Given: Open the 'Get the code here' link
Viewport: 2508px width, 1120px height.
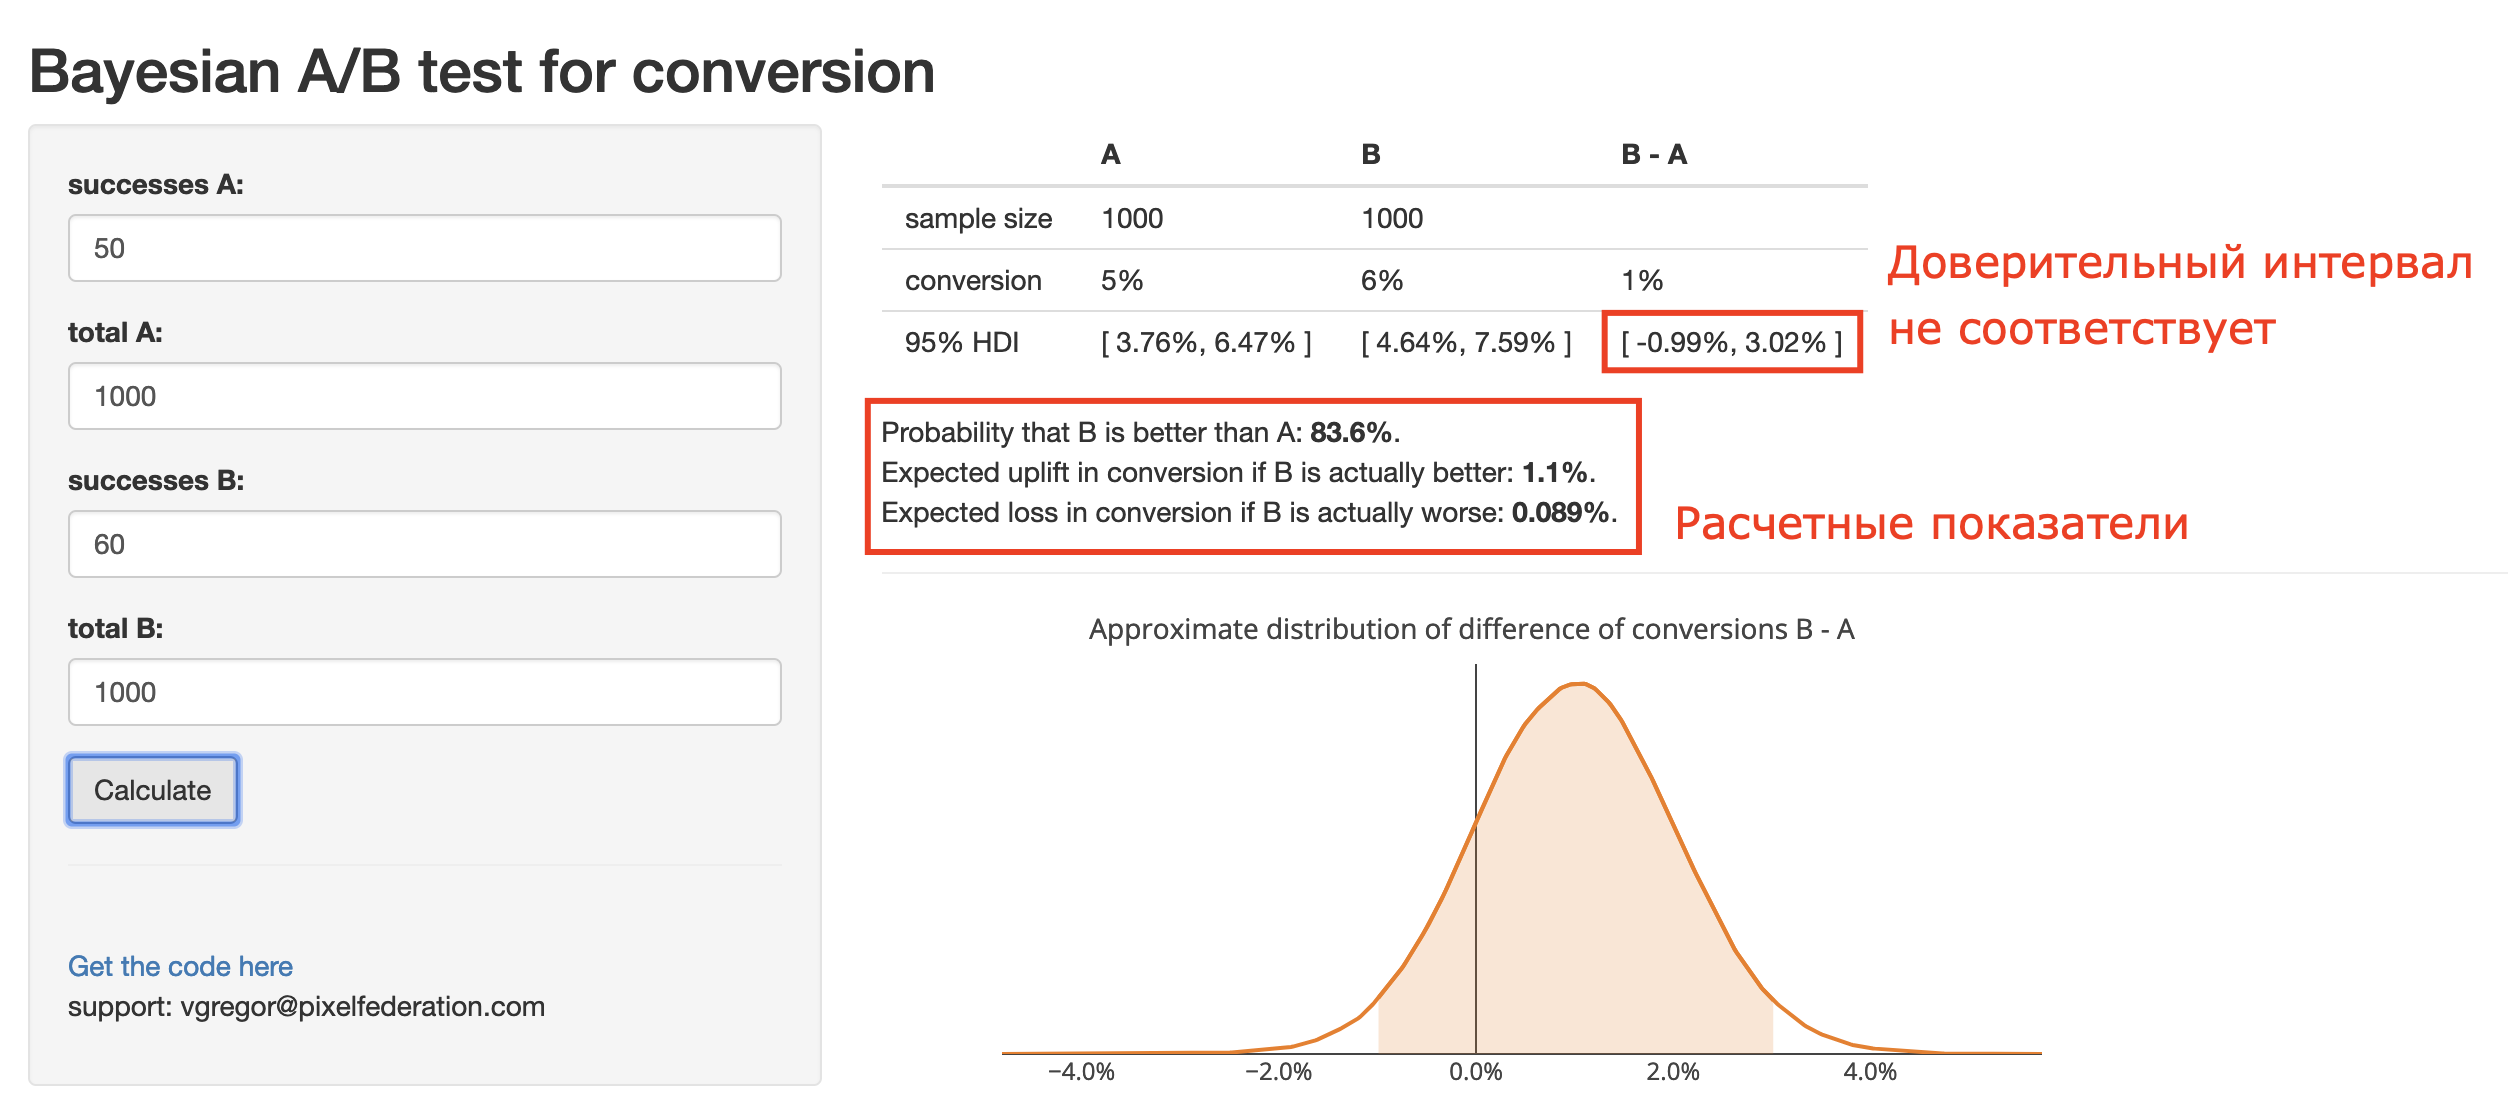Looking at the screenshot, I should 180,966.
